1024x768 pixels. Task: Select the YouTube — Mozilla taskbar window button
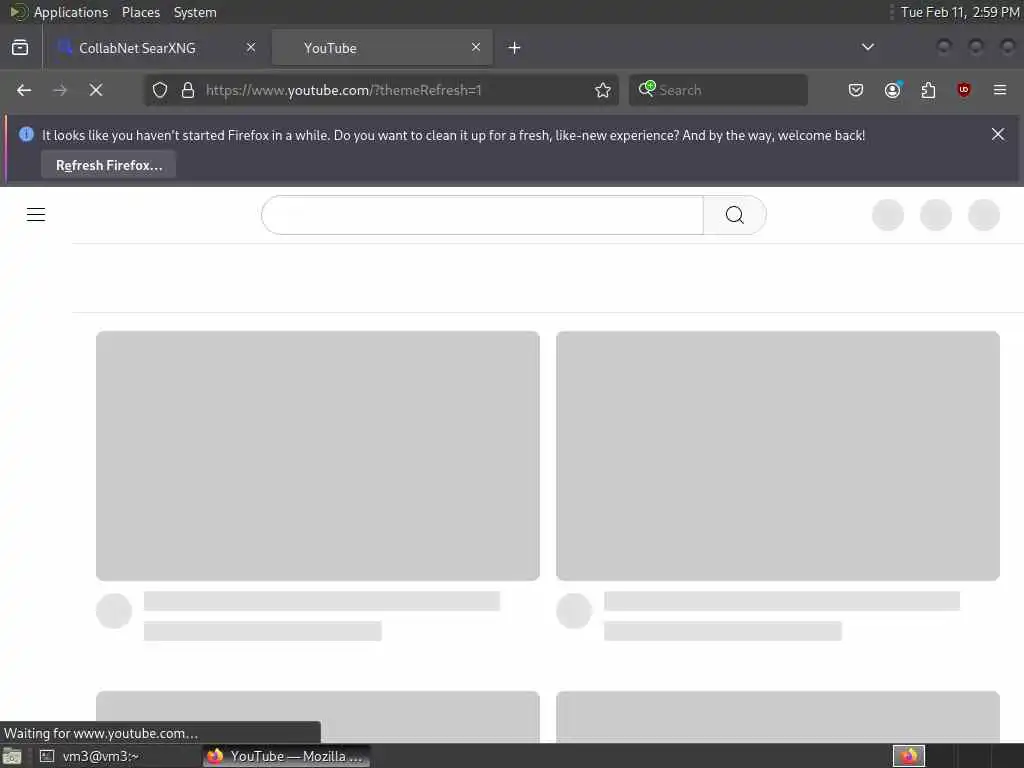click(286, 756)
